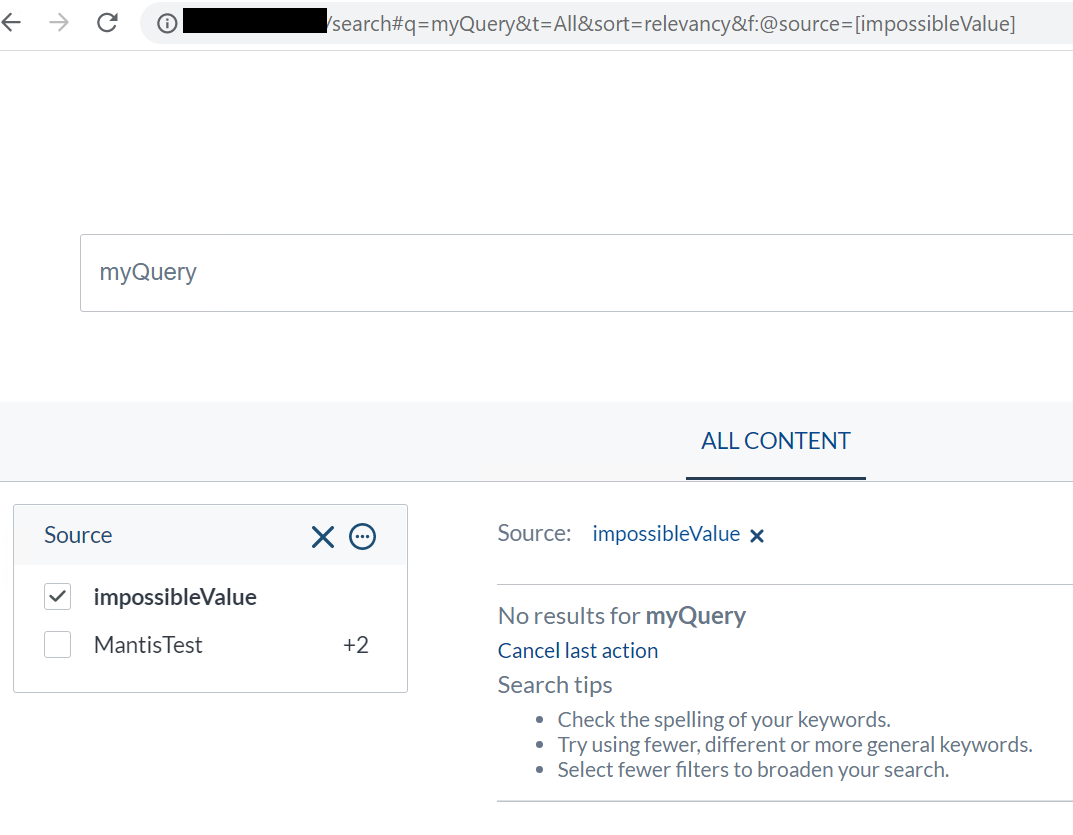1073x835 pixels.
Task: Click the impossibleValue breadcrumb link
Action: click(666, 534)
